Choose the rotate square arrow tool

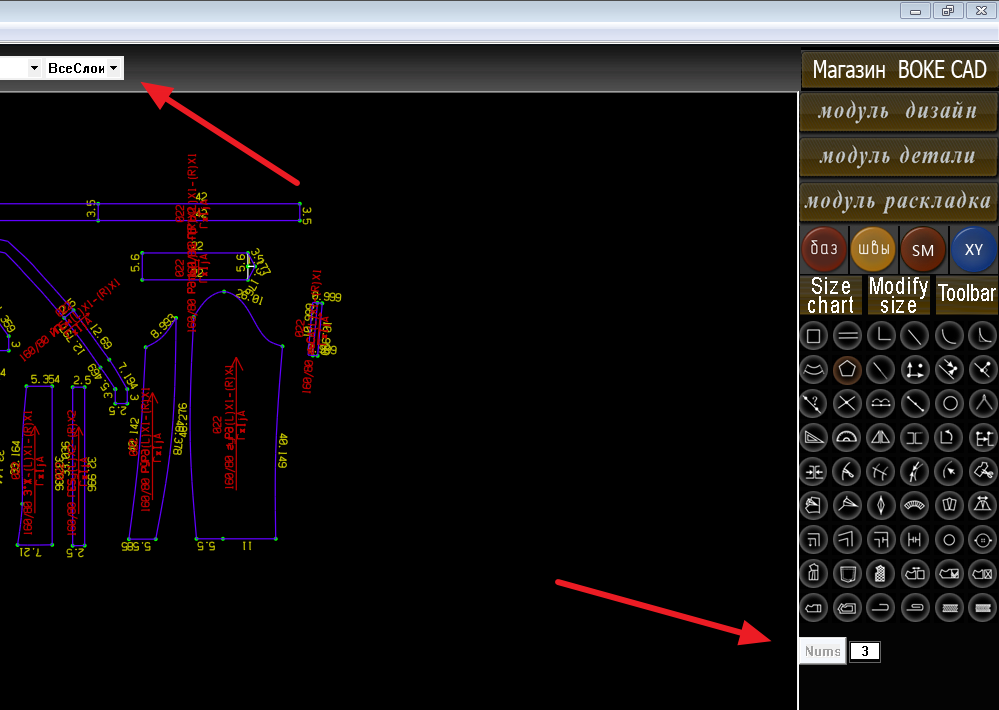click(x=949, y=438)
